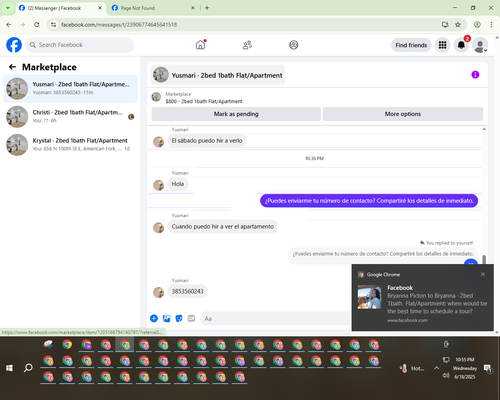Image resolution: width=500 pixels, height=400 pixels.
Task: Open the Chrome three-dot menu
Action: click(491, 25)
